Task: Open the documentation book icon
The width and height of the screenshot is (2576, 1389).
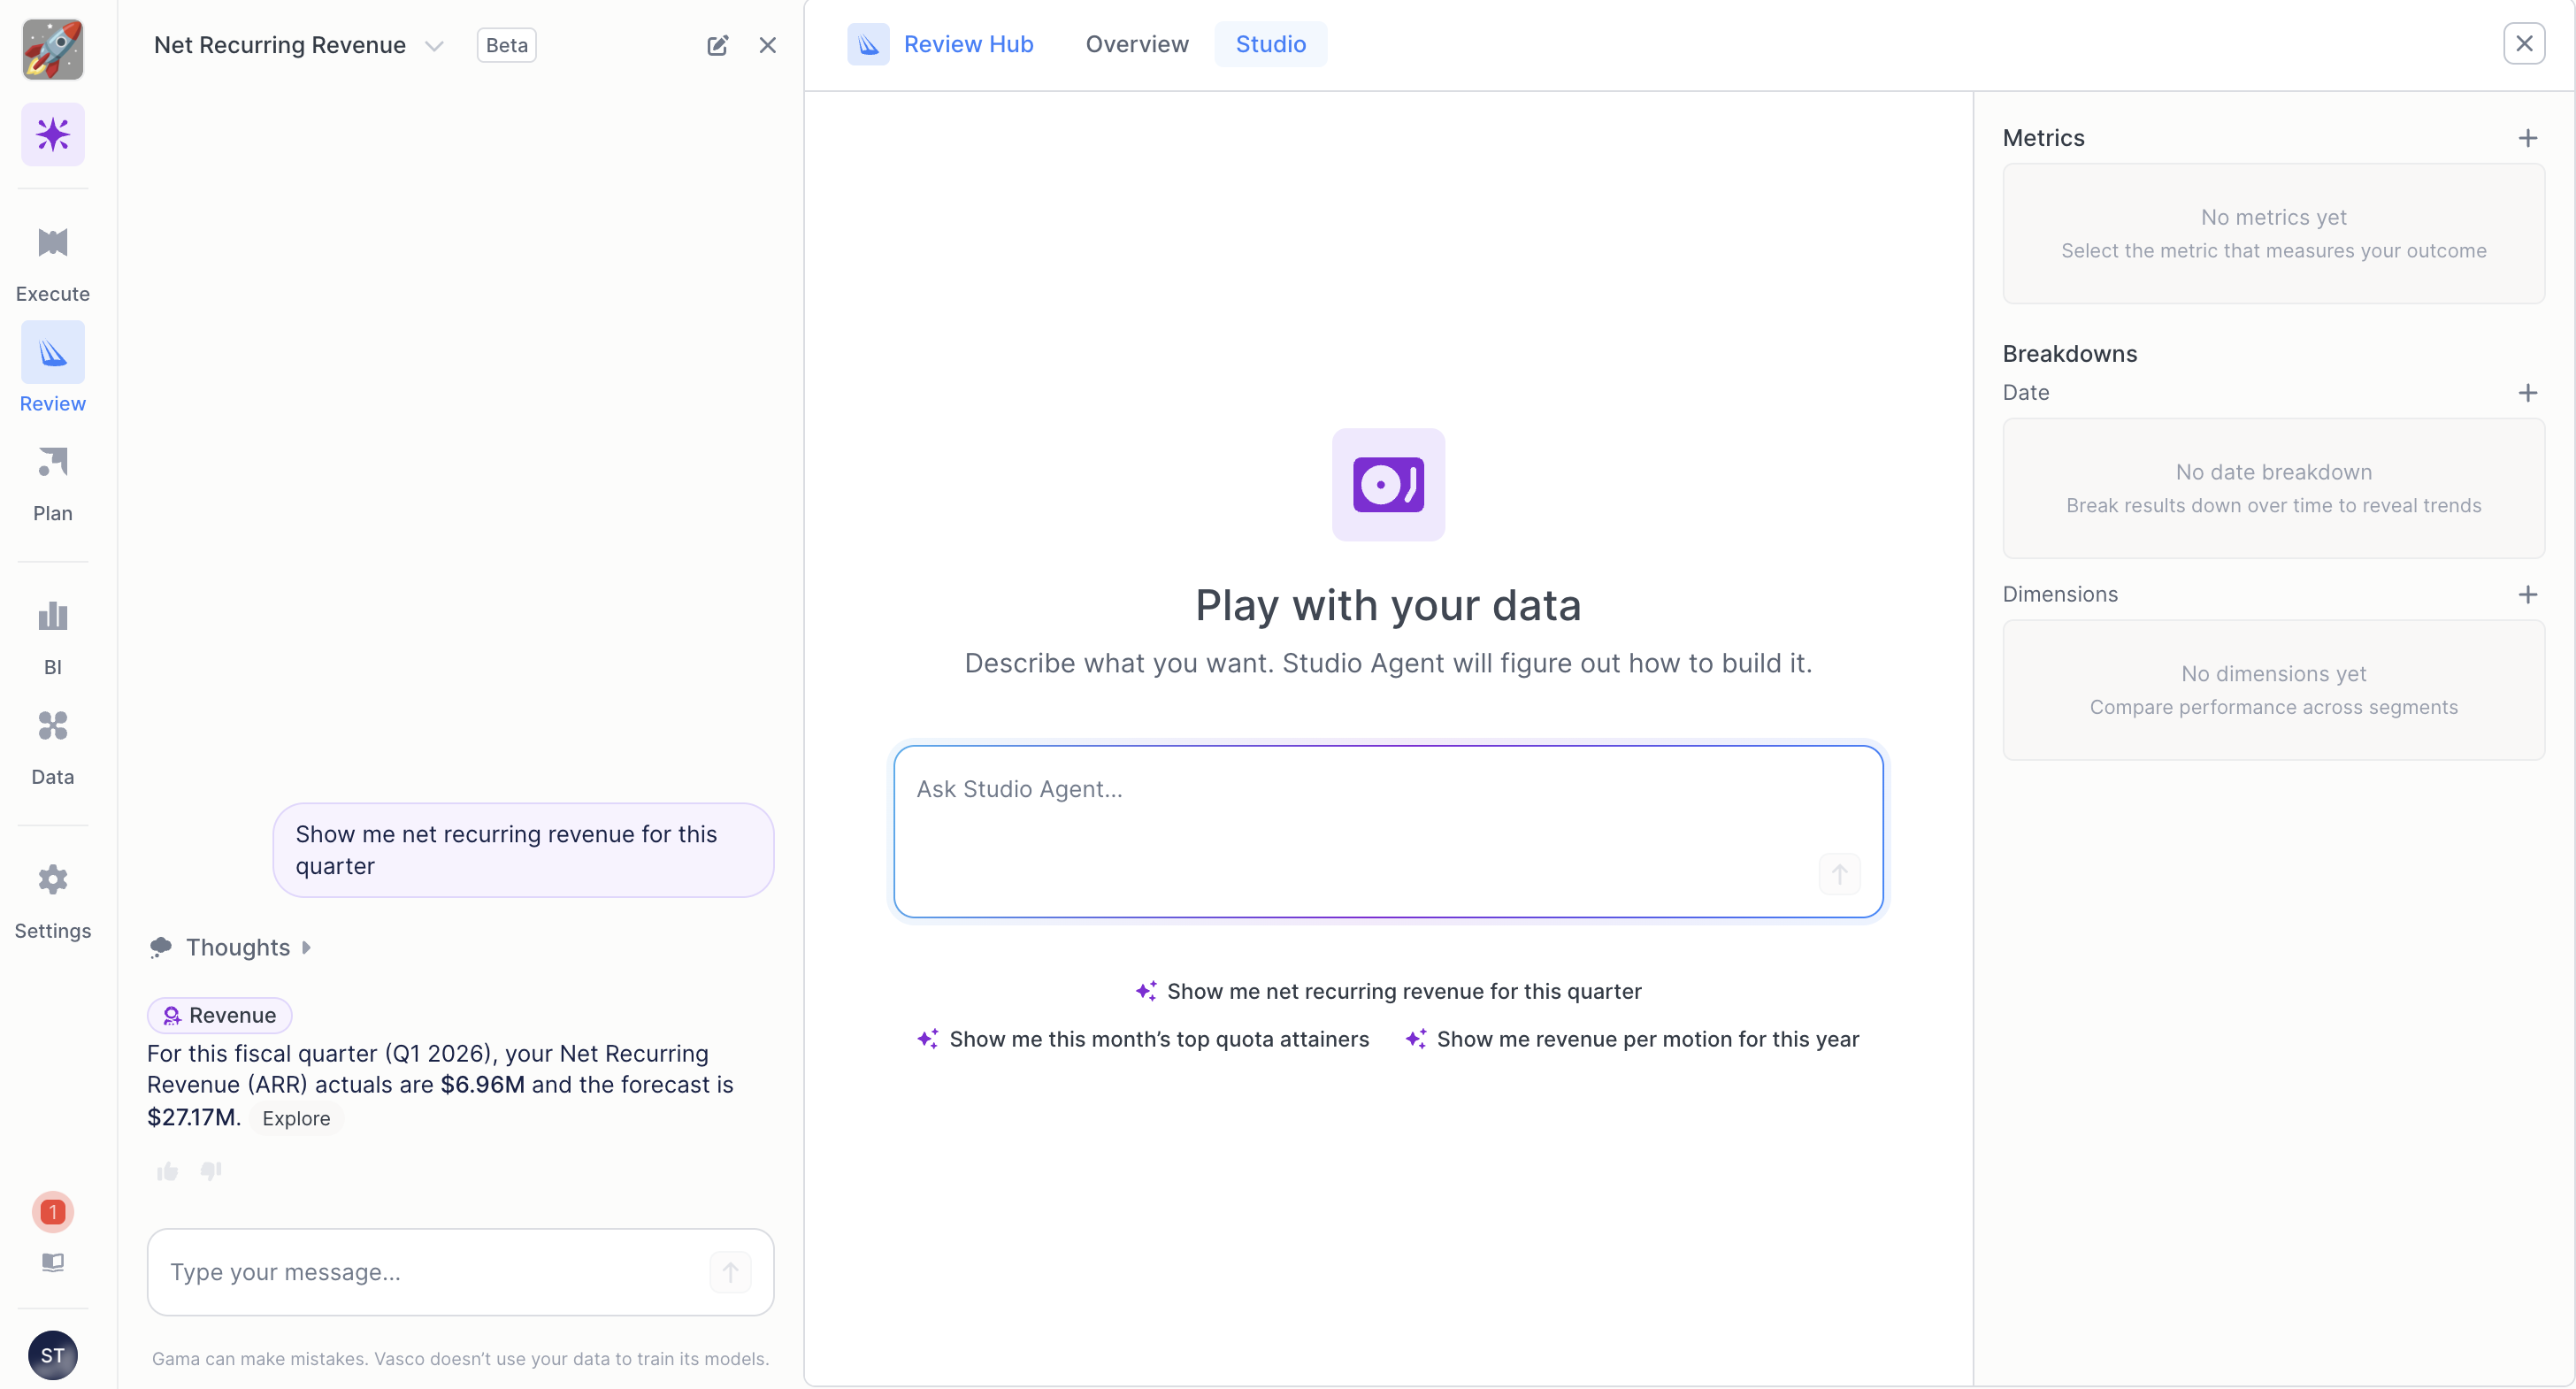Action: tap(52, 1263)
